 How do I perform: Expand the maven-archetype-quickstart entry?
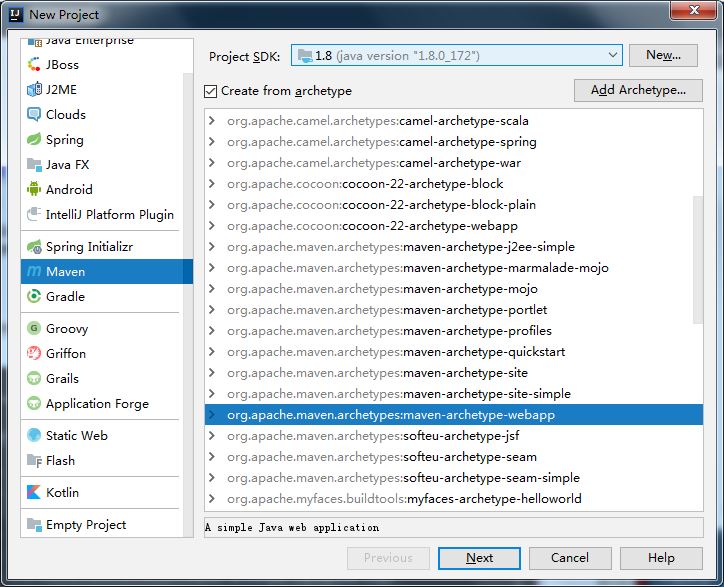tap(211, 352)
